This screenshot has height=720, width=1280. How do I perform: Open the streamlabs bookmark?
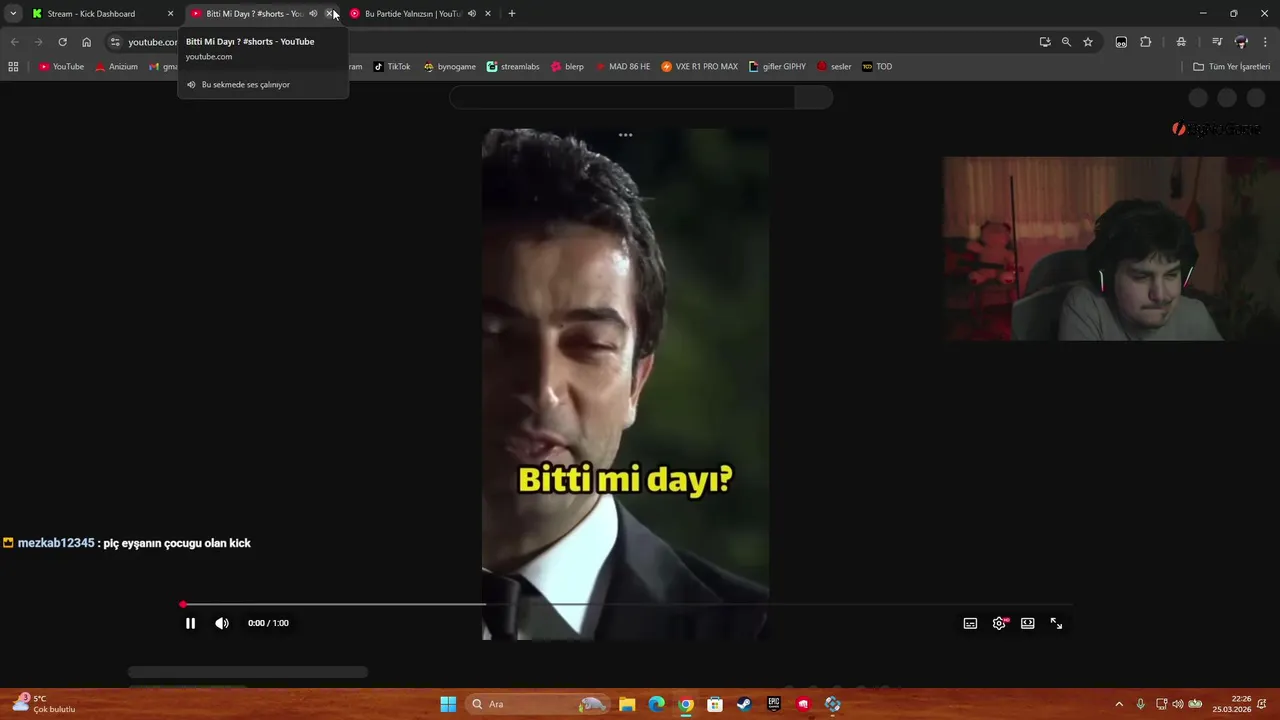click(513, 67)
